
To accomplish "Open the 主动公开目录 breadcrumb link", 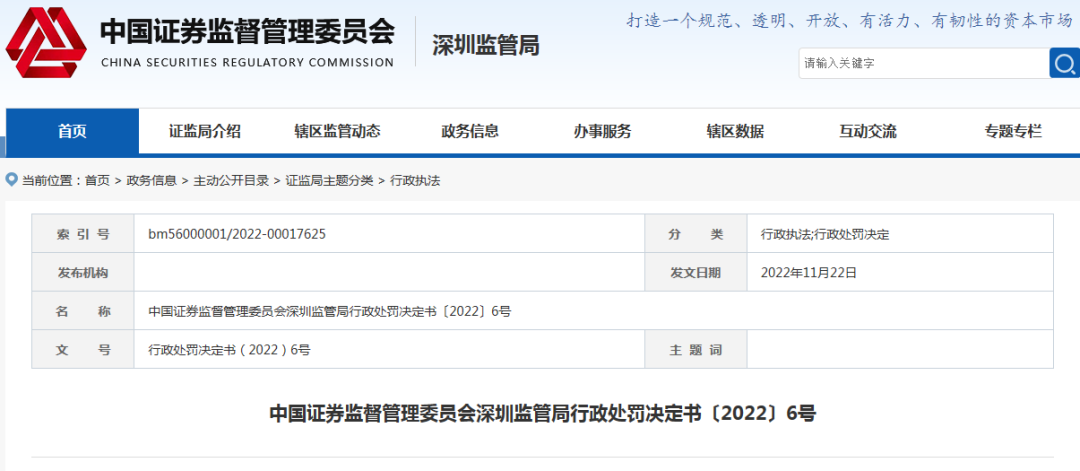I will tap(231, 181).
